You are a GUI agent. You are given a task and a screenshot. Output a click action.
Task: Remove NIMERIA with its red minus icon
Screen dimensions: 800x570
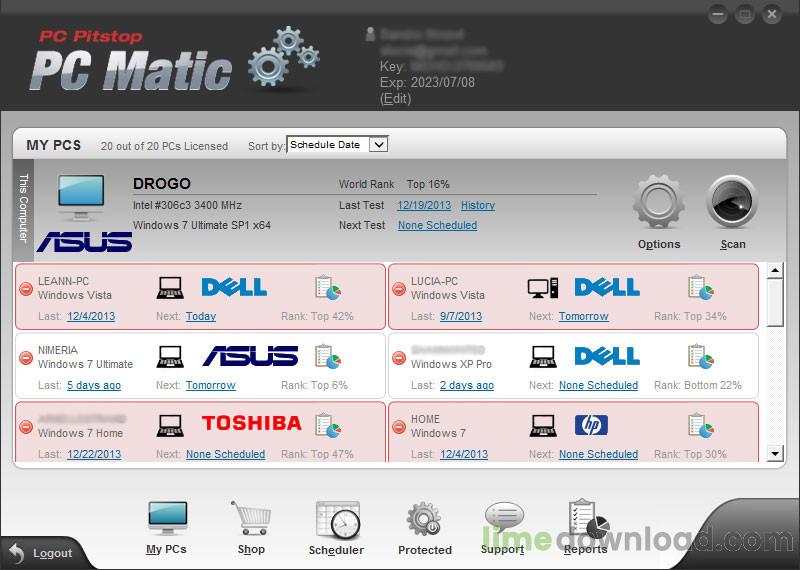(26, 358)
